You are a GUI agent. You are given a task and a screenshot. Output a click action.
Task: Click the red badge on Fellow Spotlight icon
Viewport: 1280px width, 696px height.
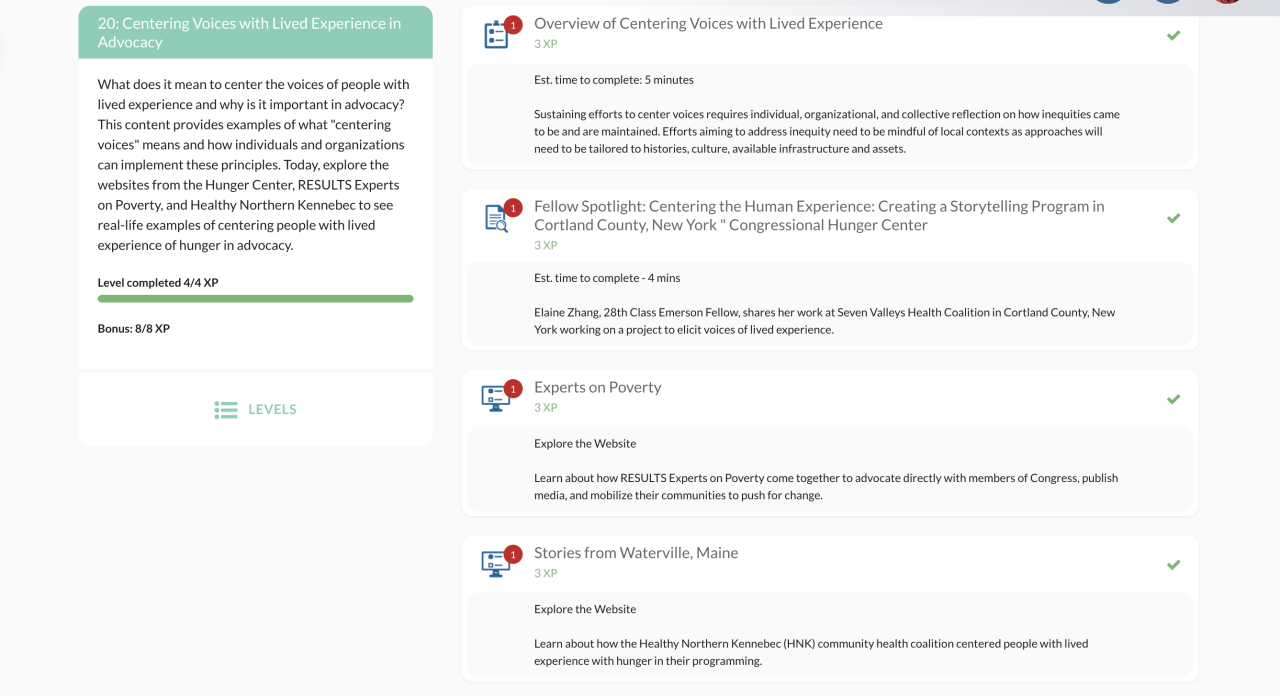tap(513, 208)
